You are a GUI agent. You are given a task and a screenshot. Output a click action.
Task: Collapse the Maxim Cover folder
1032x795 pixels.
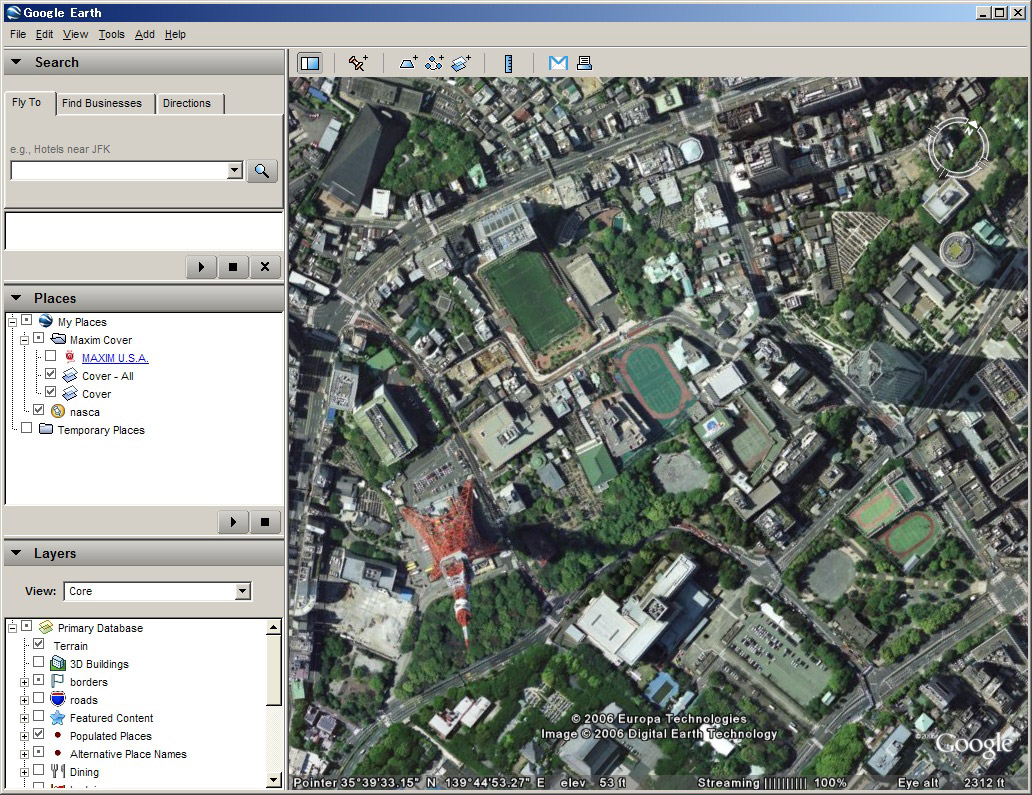(23, 340)
